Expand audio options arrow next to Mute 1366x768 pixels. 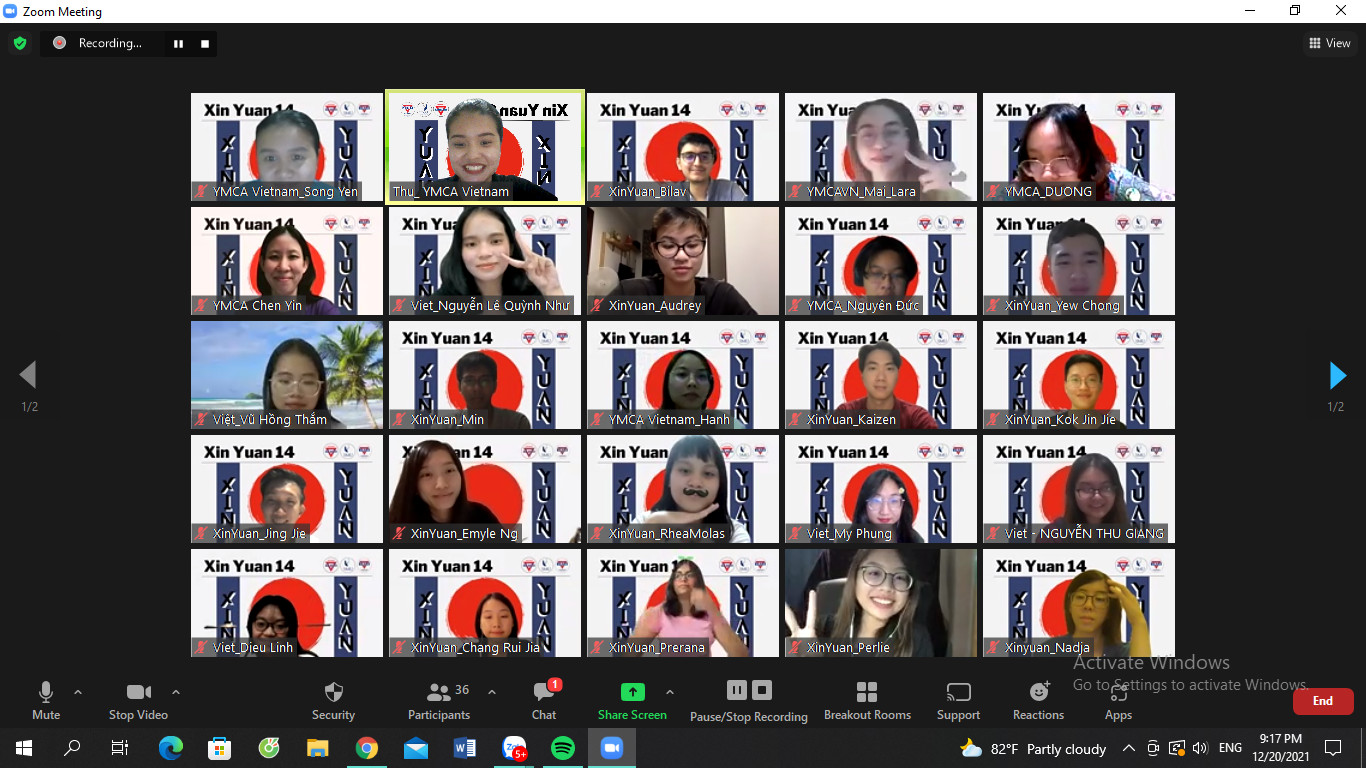[x=78, y=692]
